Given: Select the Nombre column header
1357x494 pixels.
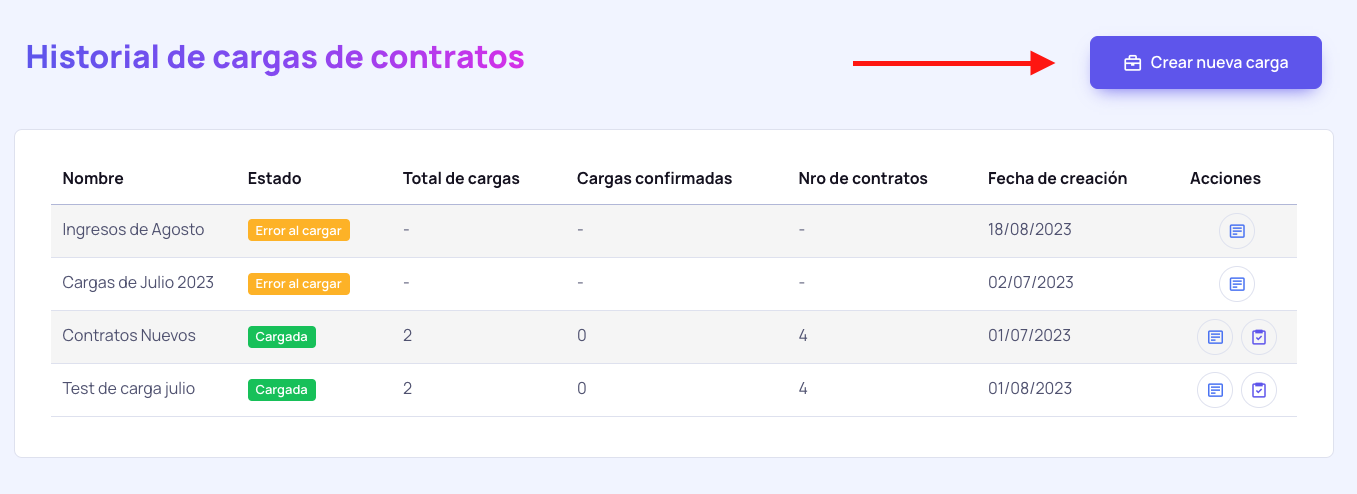Looking at the screenshot, I should pyautogui.click(x=93, y=179).
